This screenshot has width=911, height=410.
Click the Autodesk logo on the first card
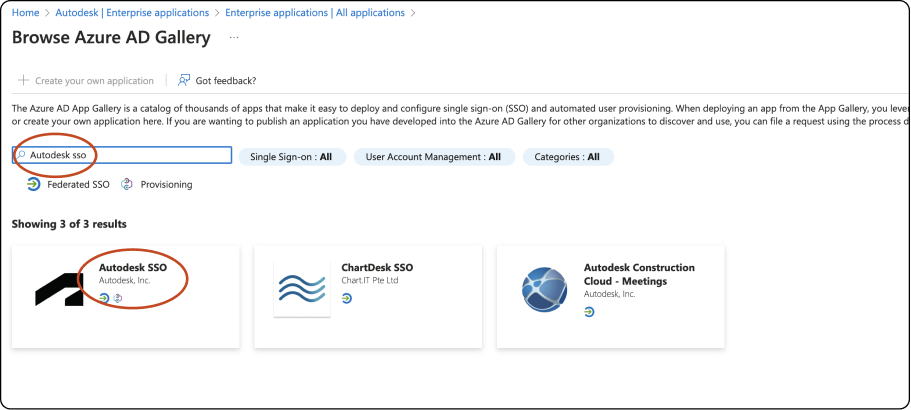[60, 288]
